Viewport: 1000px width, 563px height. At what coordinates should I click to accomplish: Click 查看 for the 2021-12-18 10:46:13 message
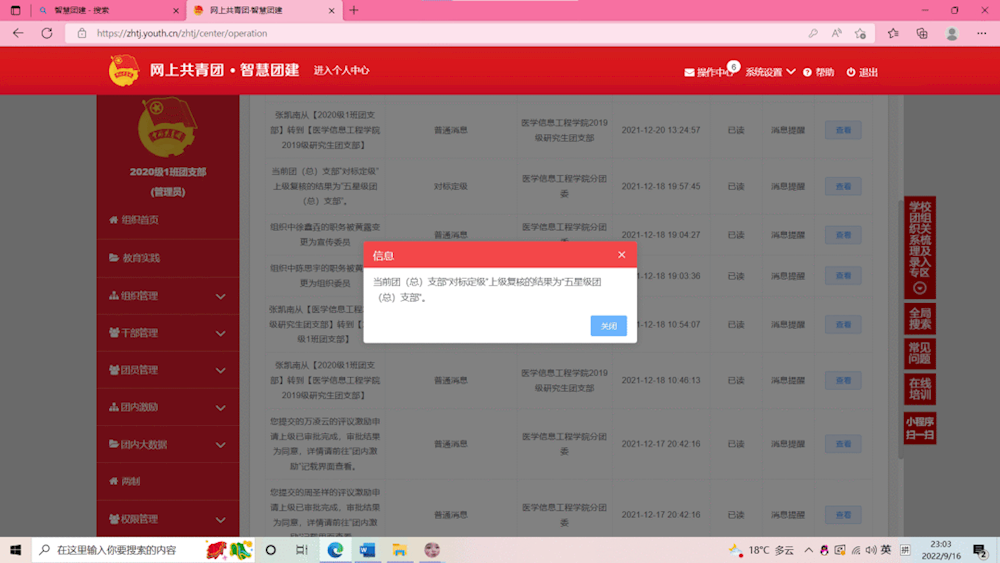click(x=843, y=380)
